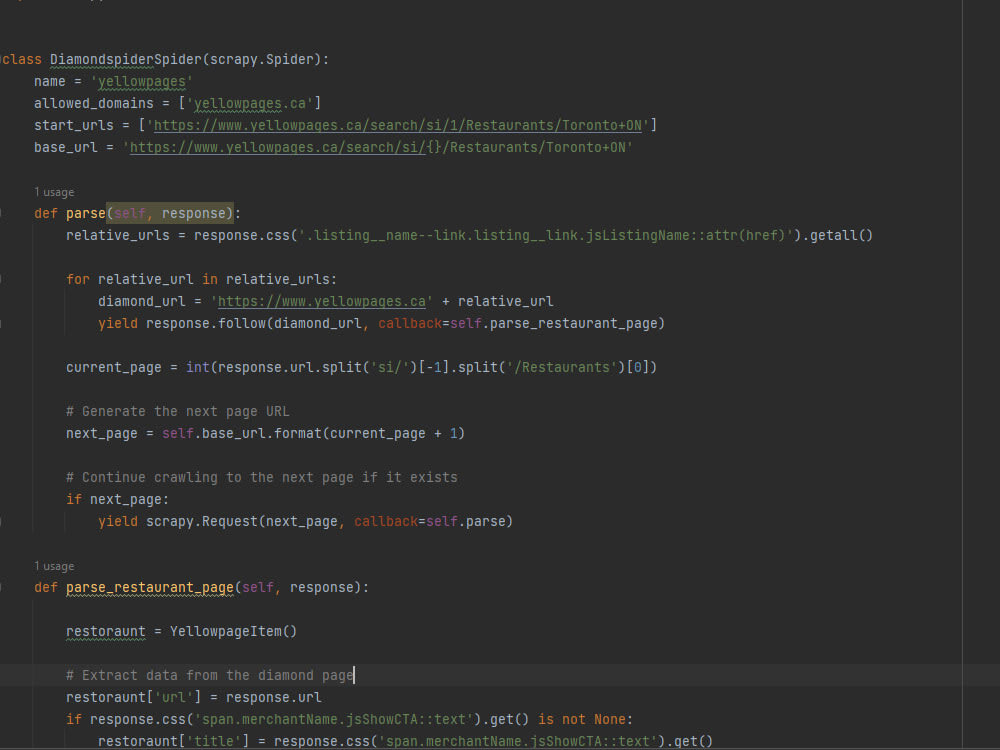The image size is (1000, 750).
Task: Click the '# Generate the next page URL' comment
Action: tap(177, 411)
